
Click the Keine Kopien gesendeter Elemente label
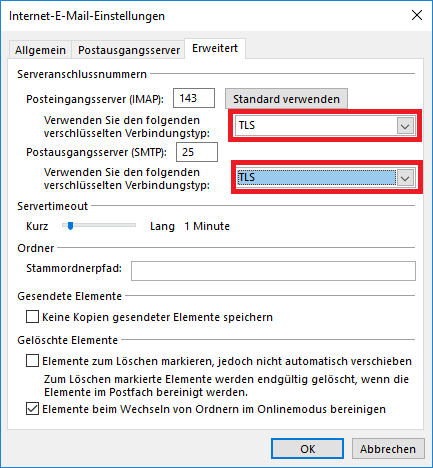pos(157,317)
